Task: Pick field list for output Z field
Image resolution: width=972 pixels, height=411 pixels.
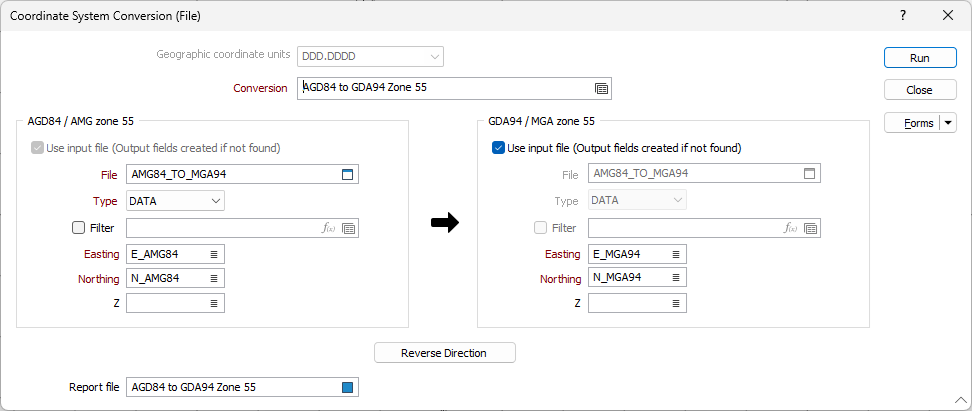Action: pos(676,303)
